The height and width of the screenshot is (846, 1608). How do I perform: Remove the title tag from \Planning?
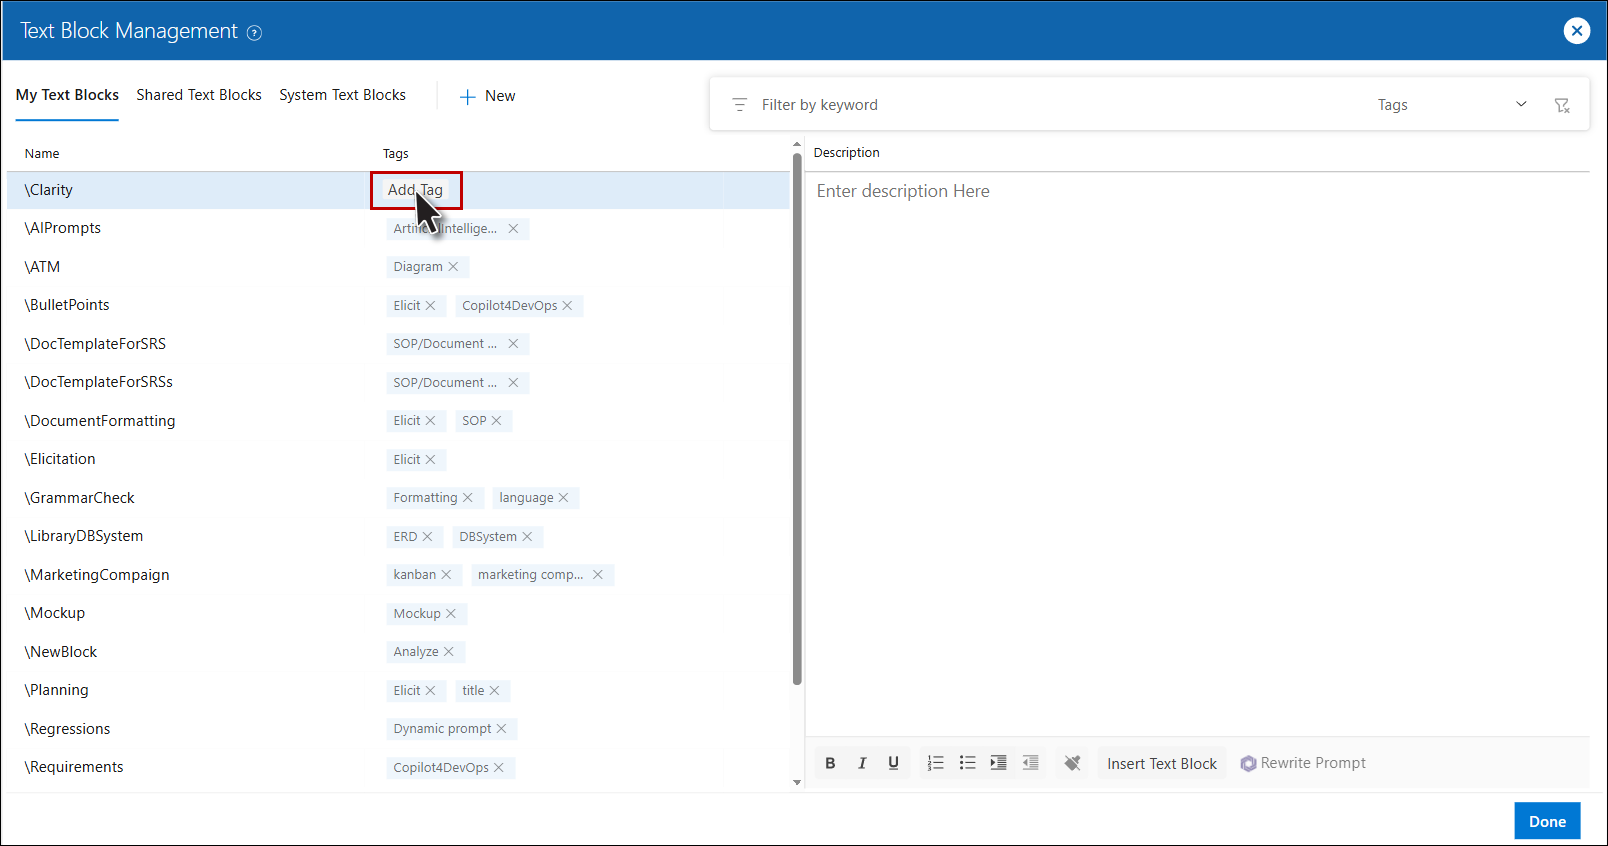coord(494,691)
